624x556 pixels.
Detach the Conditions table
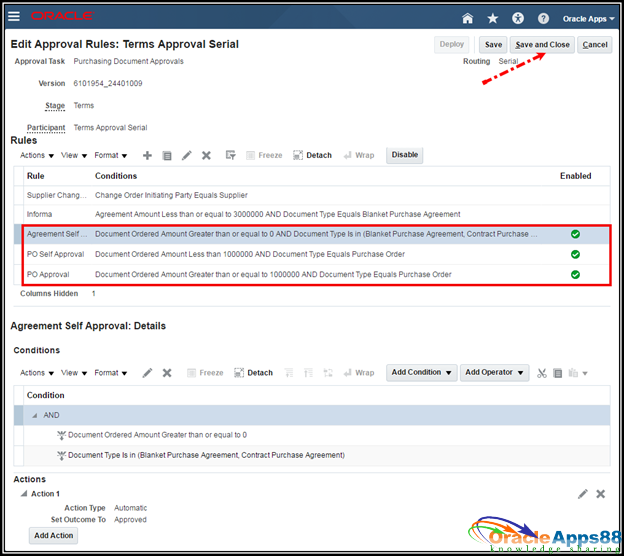(x=254, y=373)
